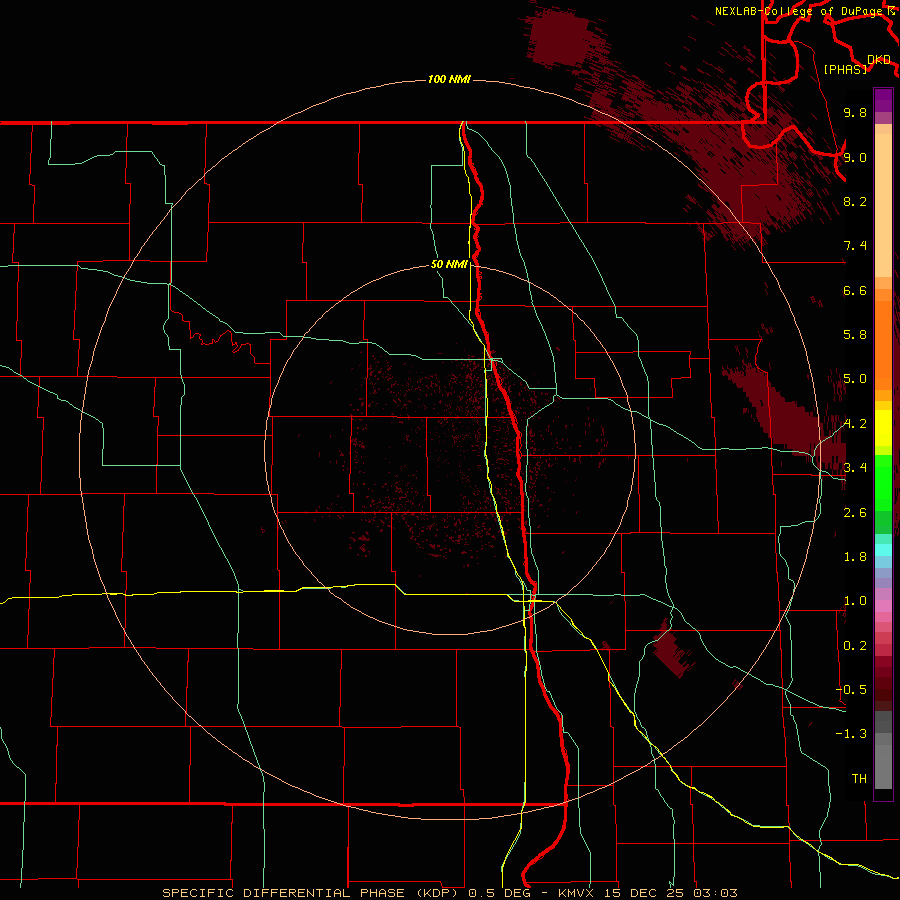Click the 5.8 value on the scale
900x900 pixels.
click(855, 335)
